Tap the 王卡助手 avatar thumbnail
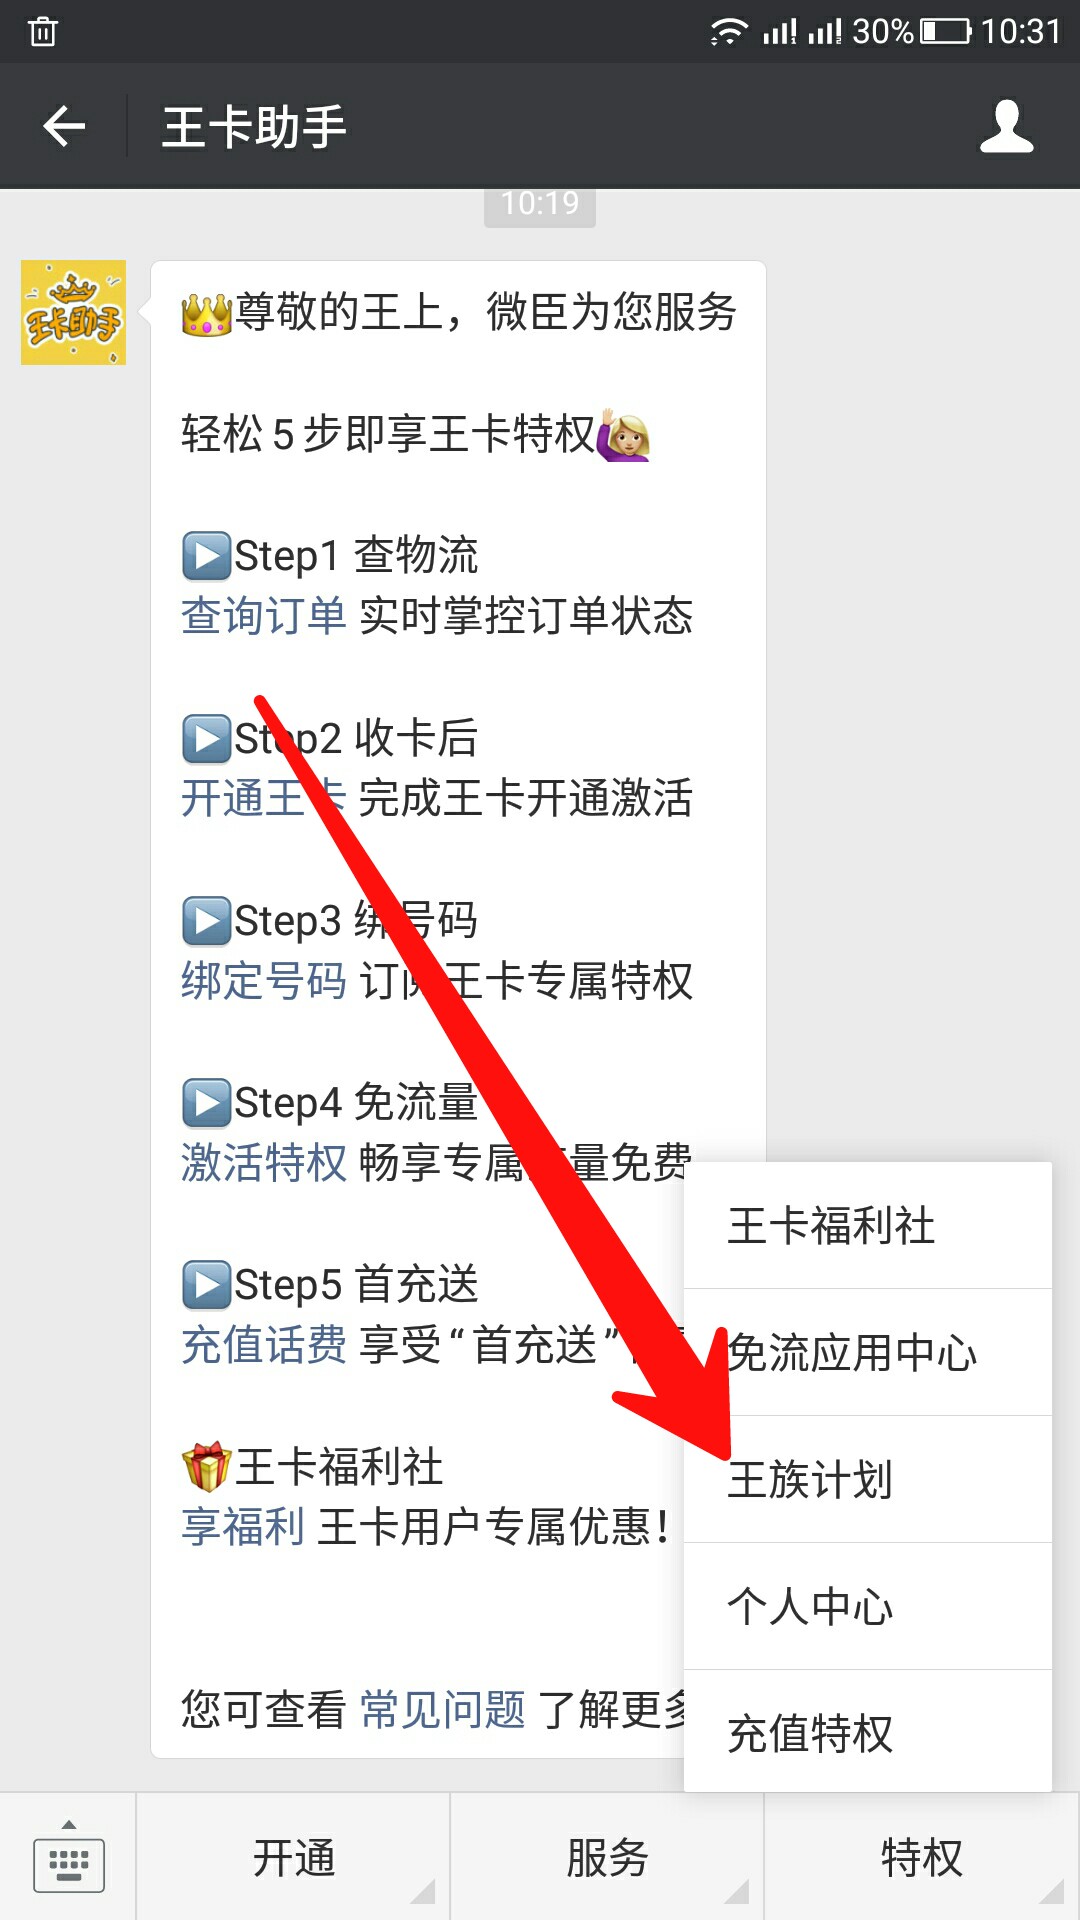This screenshot has height=1920, width=1080. [74, 312]
